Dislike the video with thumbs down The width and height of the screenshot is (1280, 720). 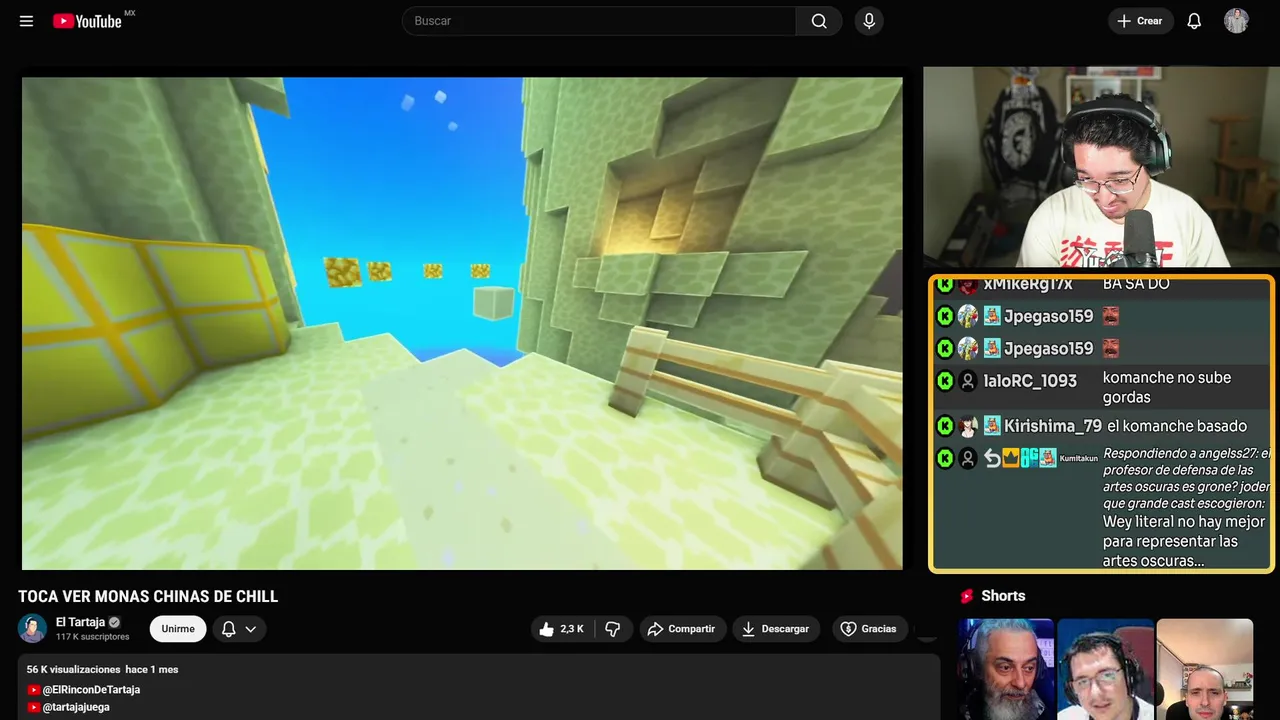pos(613,629)
